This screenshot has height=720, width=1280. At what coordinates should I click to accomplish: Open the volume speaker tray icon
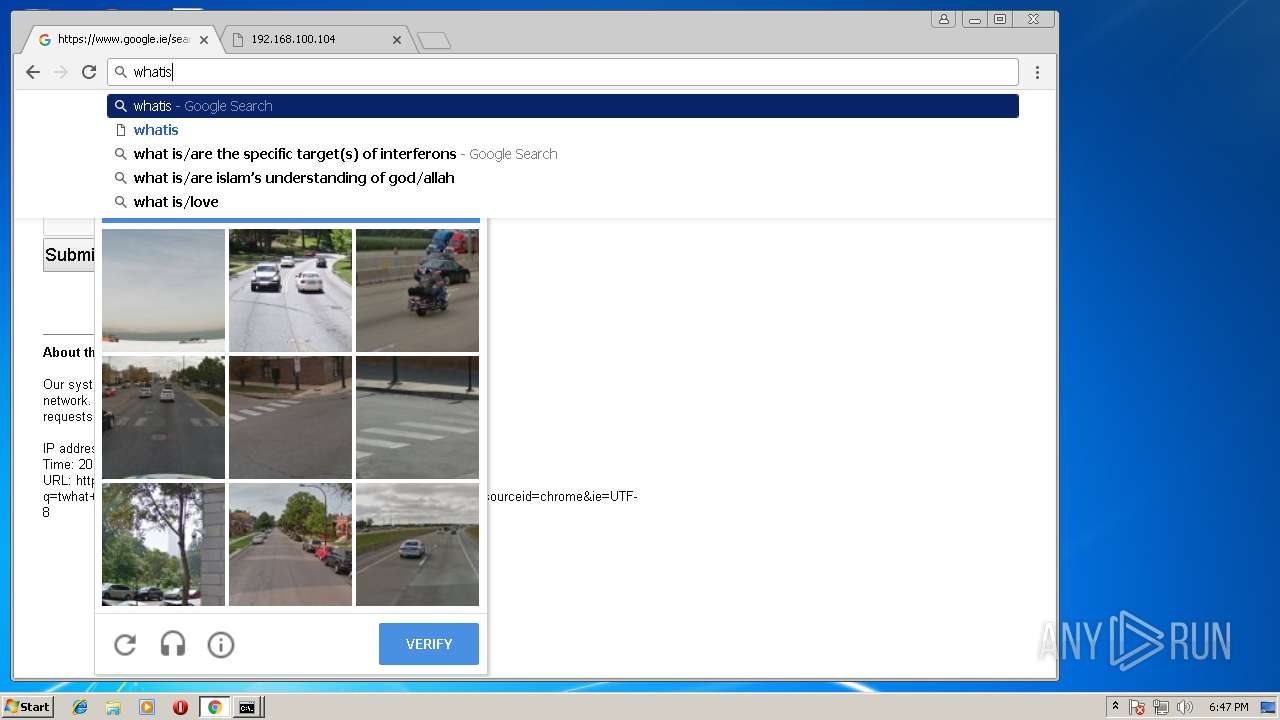tap(1185, 707)
